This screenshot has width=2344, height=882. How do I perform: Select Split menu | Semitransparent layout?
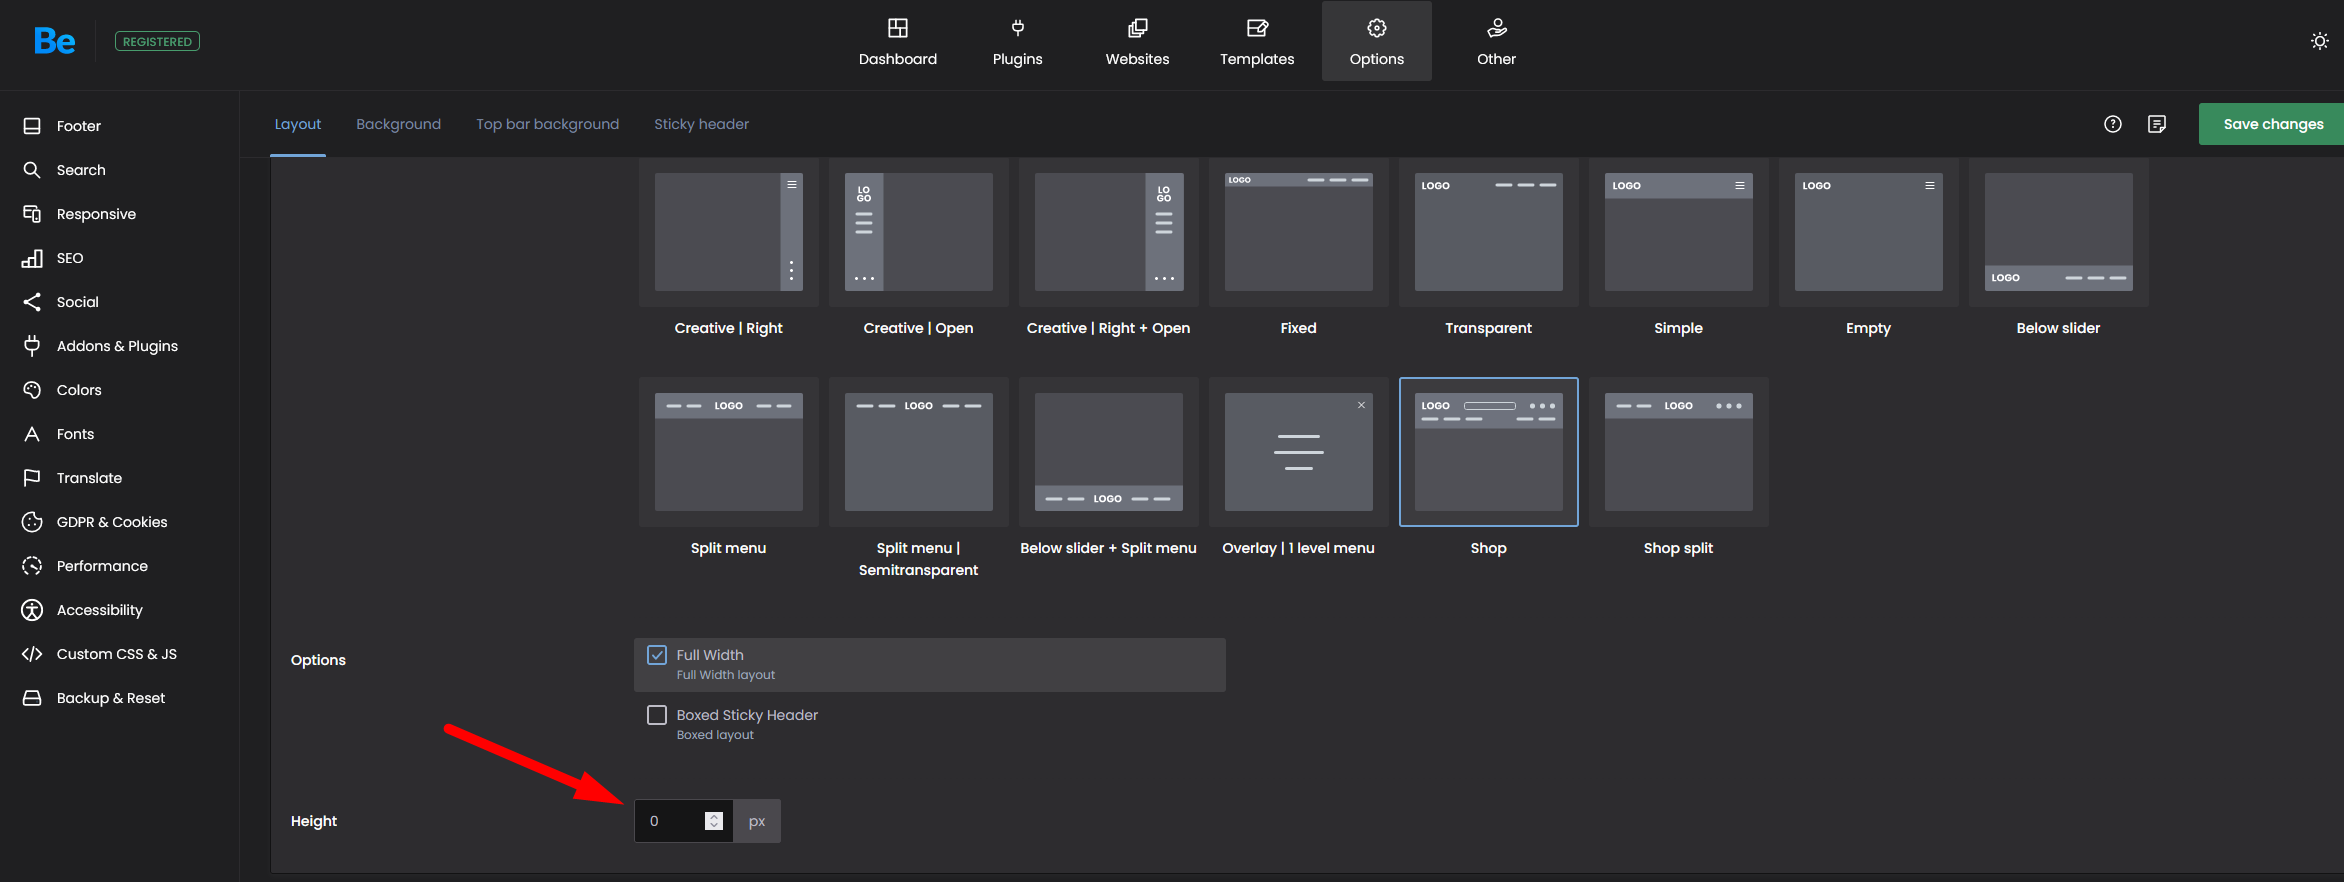[919, 452]
